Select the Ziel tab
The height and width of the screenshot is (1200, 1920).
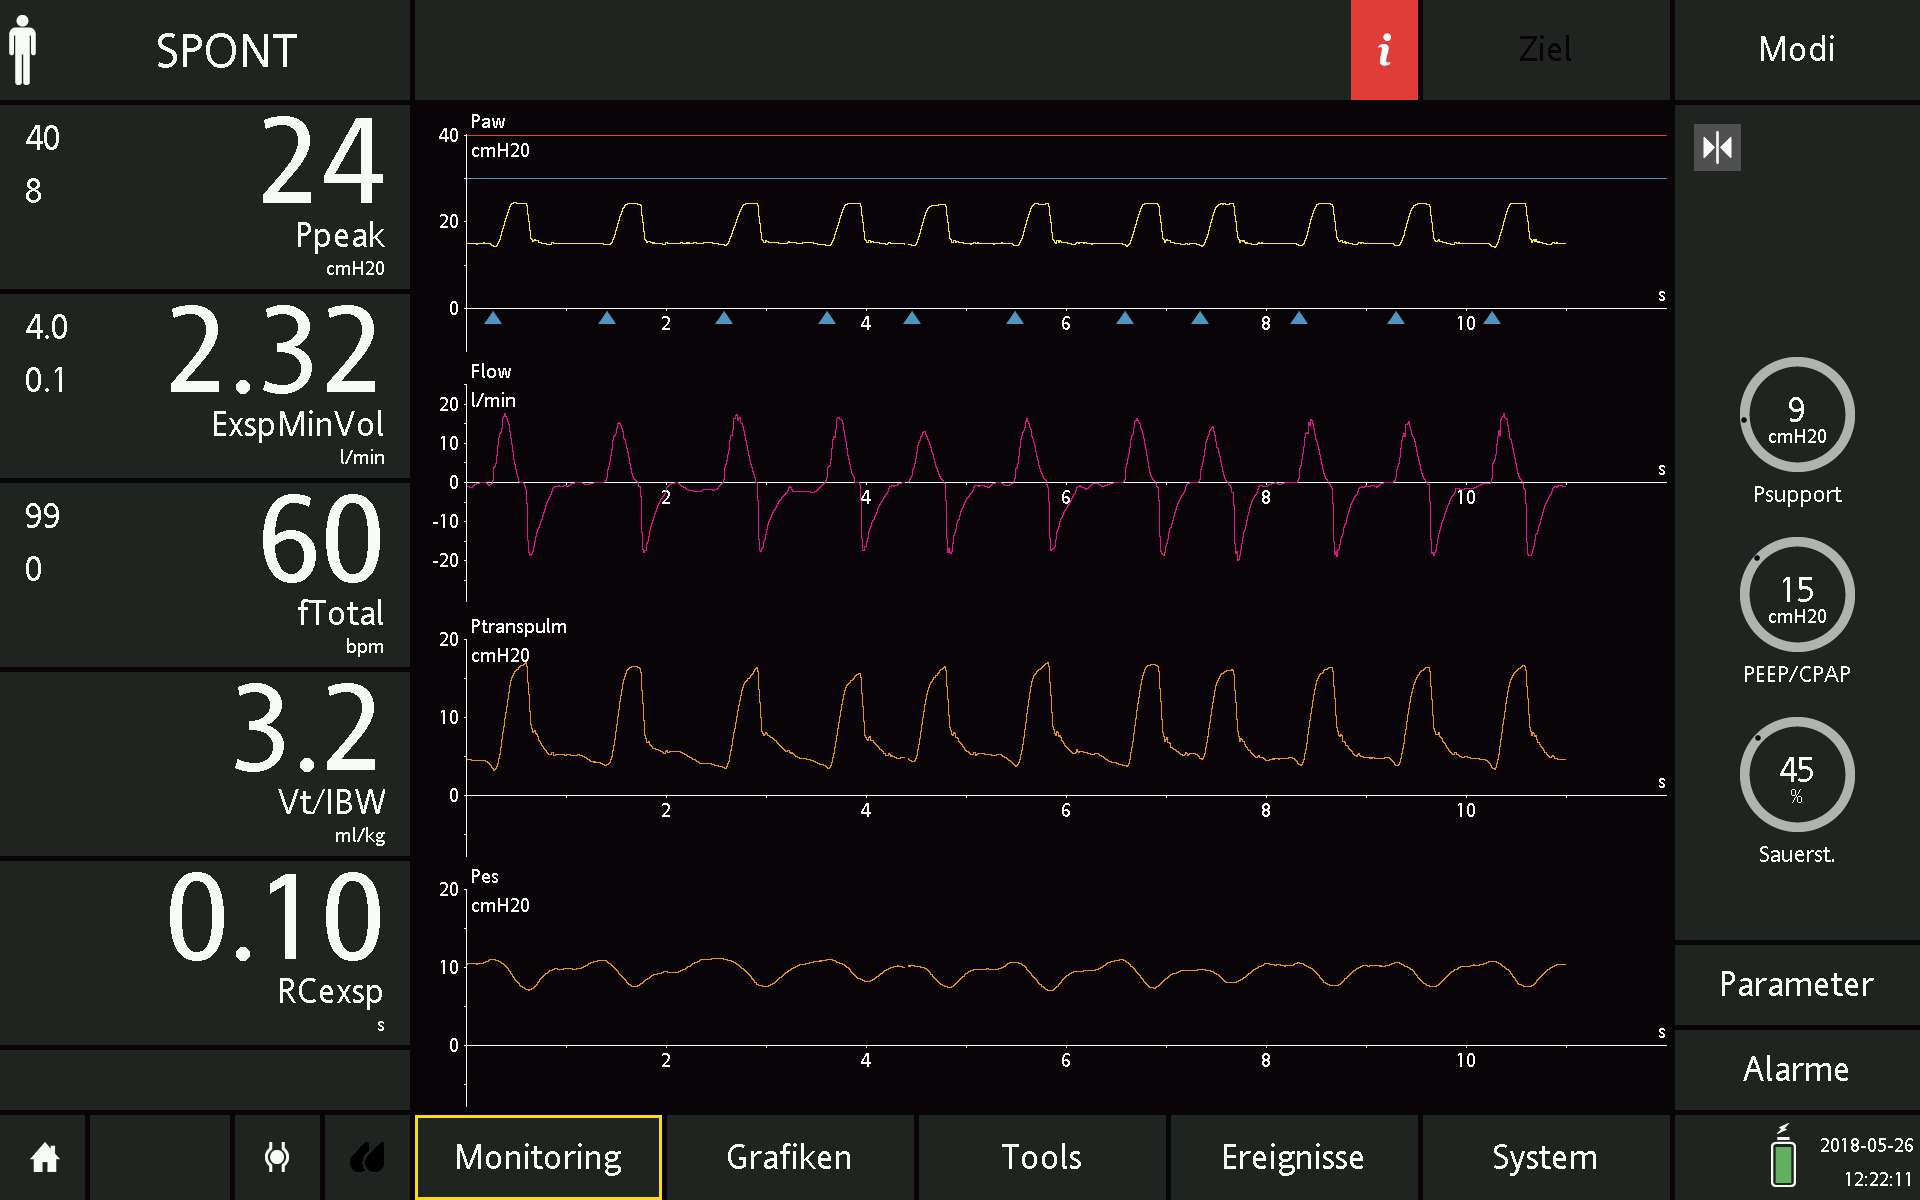(1545, 49)
